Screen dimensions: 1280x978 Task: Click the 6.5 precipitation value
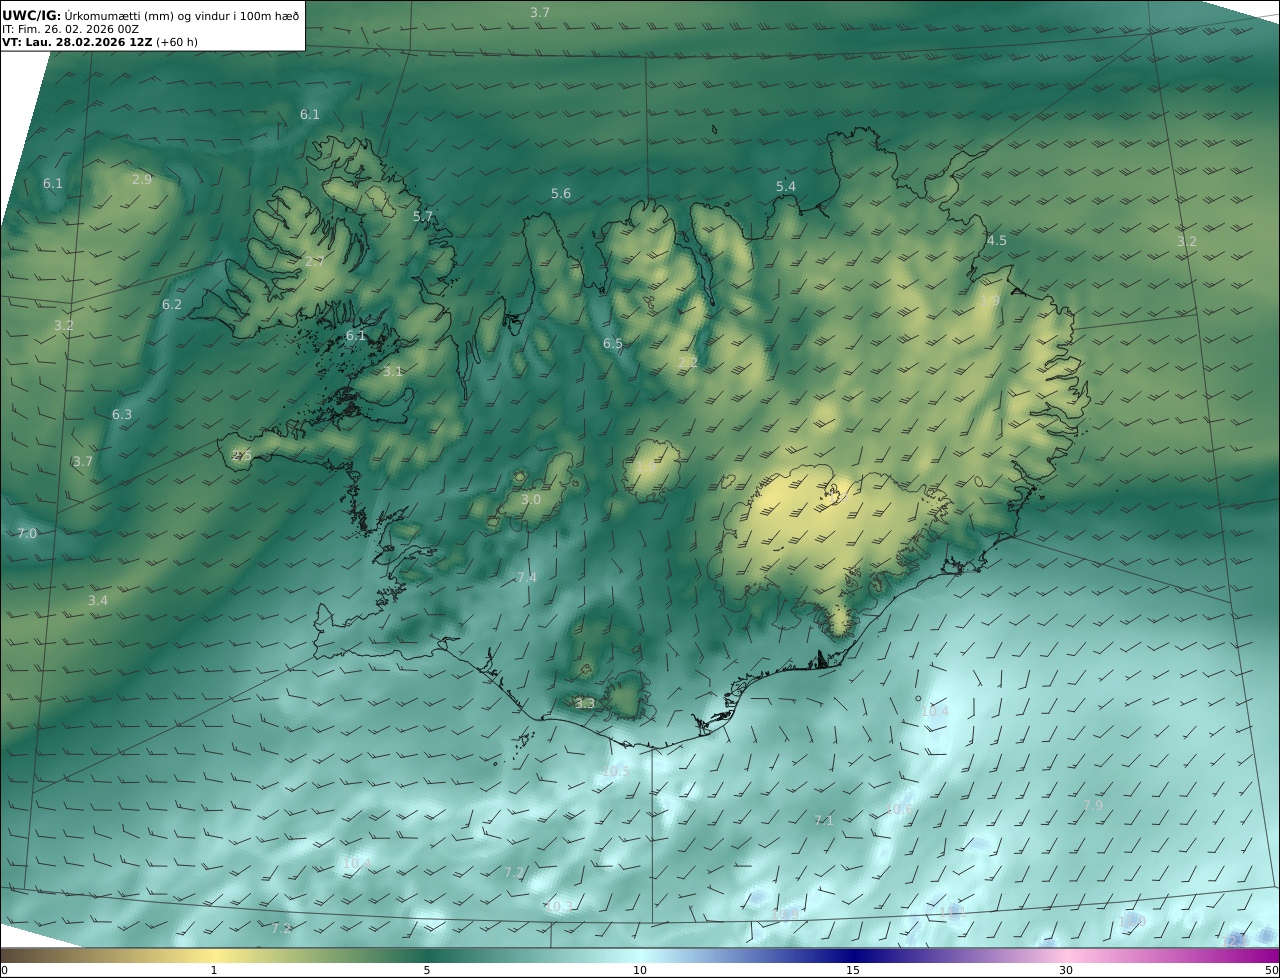coord(613,344)
